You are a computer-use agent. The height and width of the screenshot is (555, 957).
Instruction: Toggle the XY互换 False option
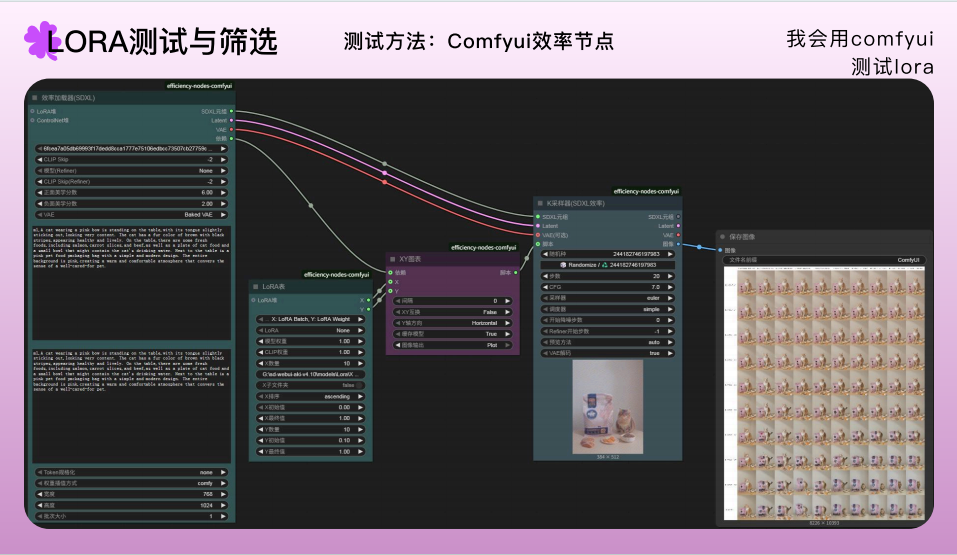[451, 311]
